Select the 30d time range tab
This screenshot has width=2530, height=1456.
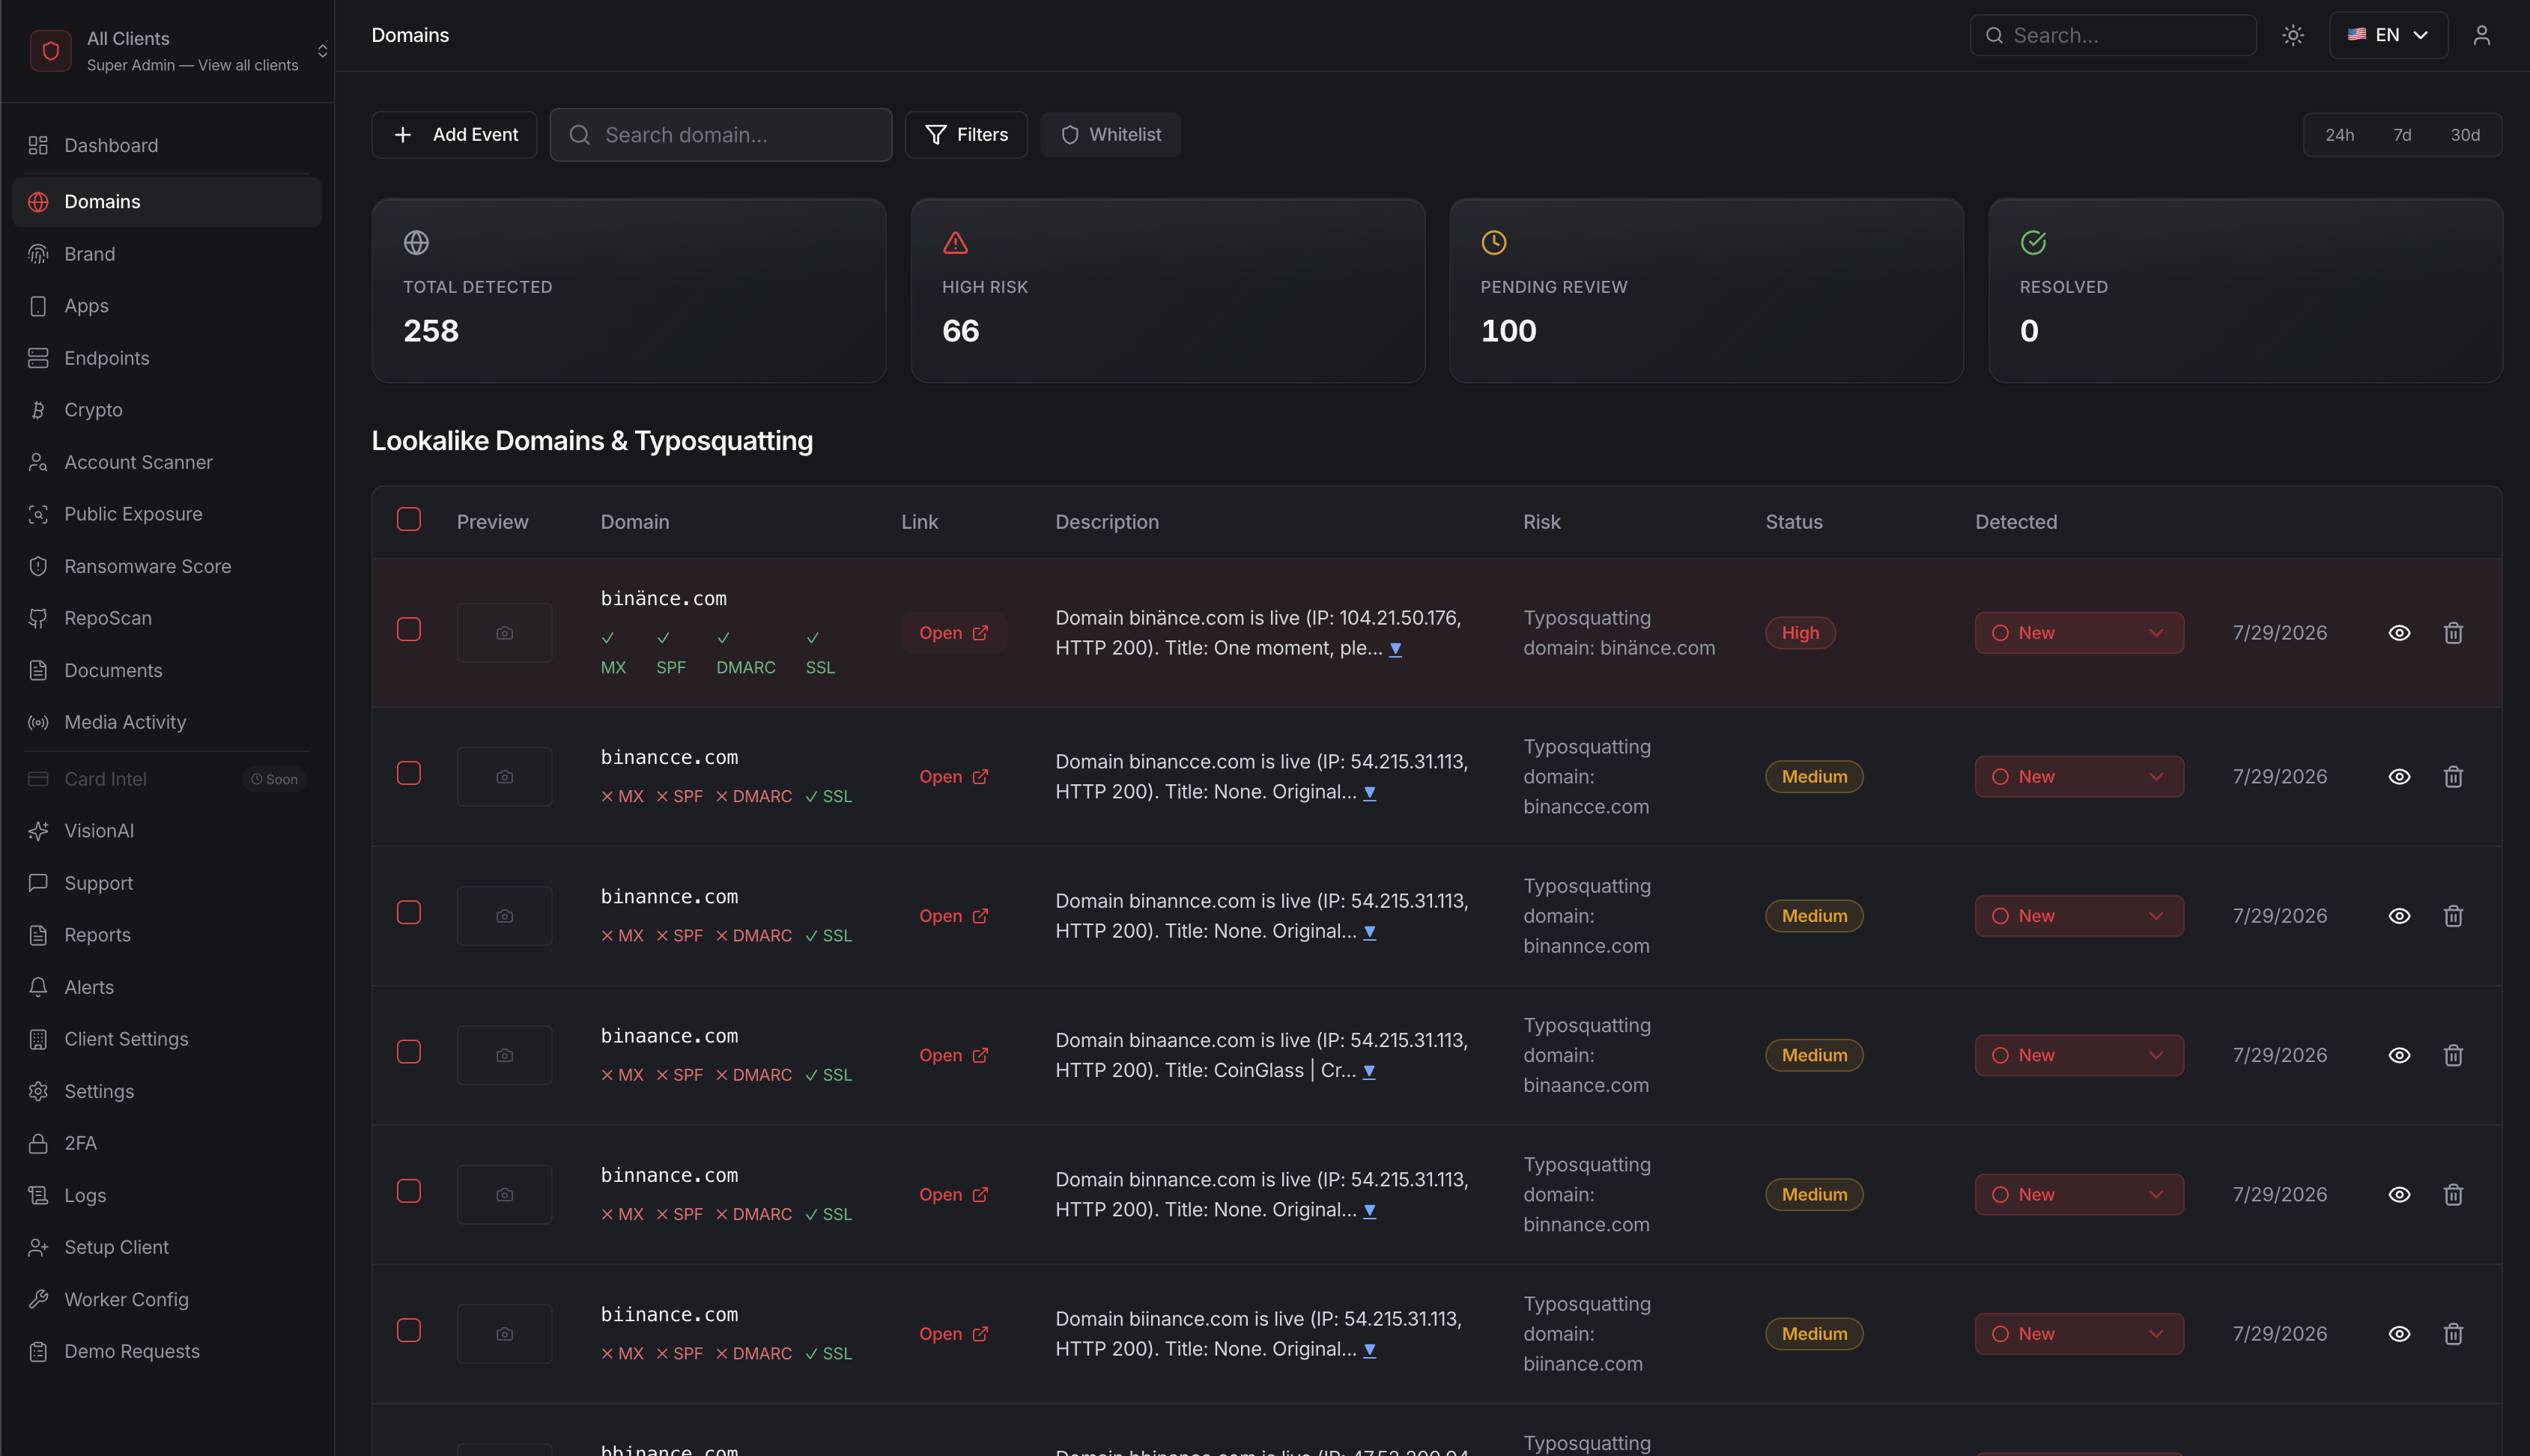click(2464, 135)
